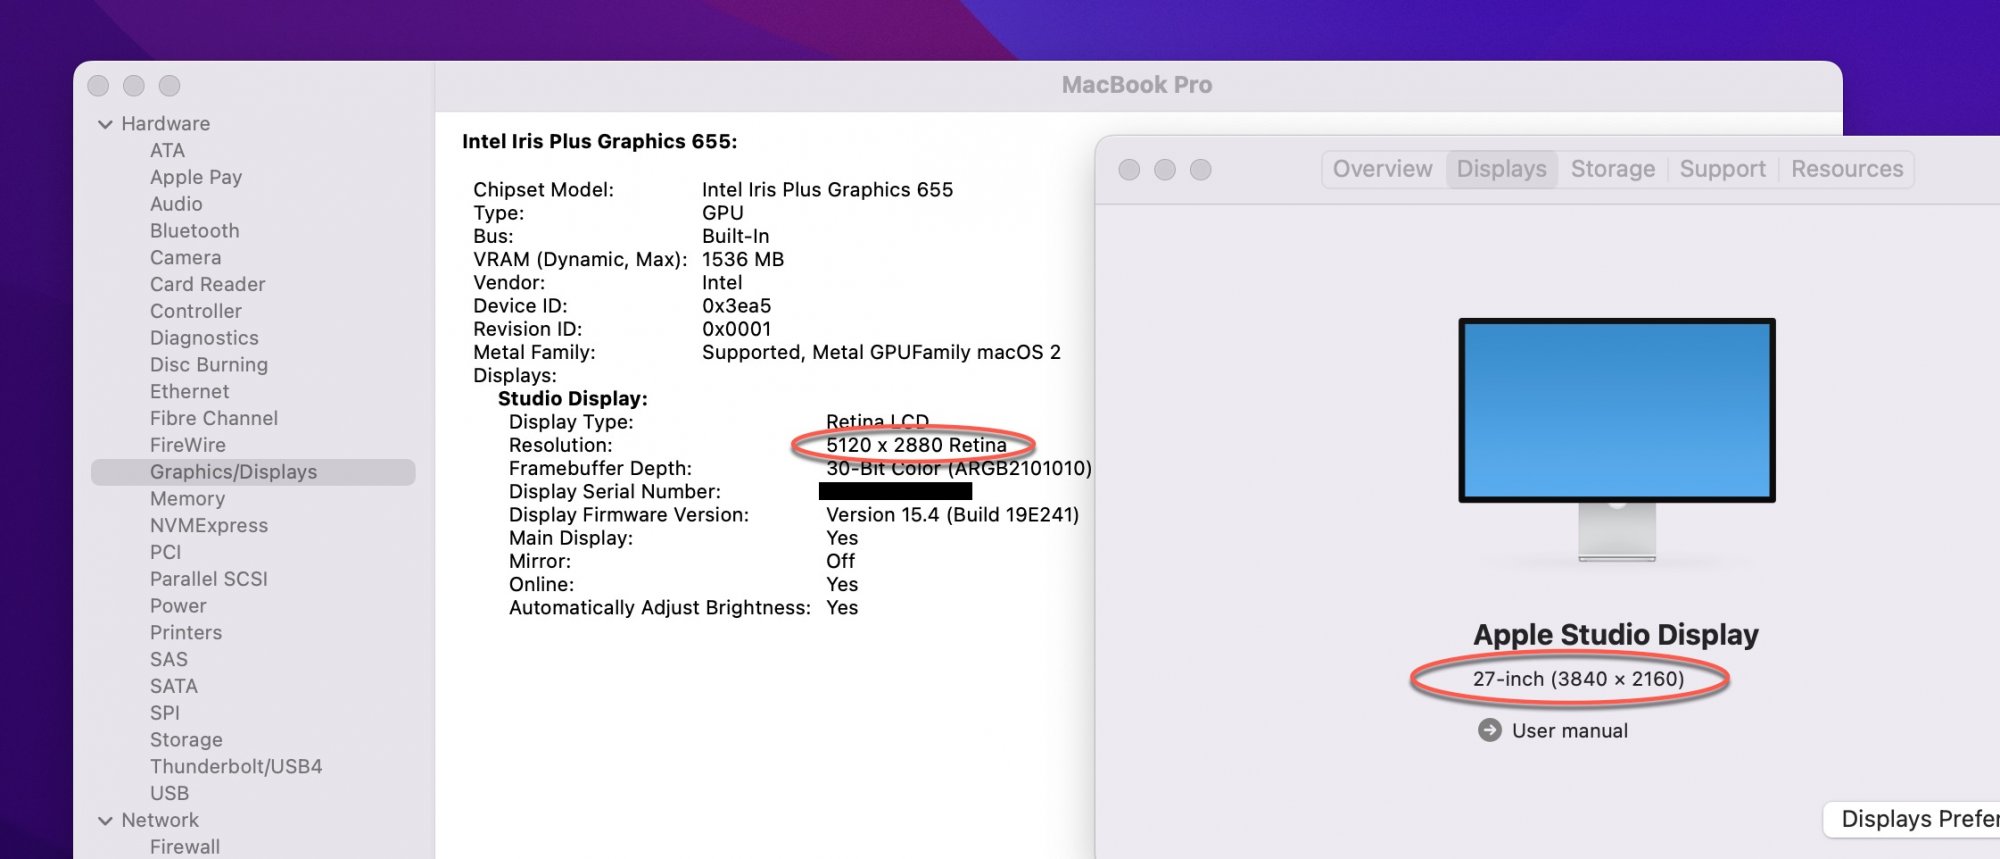Open Disc Burning entry
This screenshot has height=859, width=2000.
coord(209,365)
